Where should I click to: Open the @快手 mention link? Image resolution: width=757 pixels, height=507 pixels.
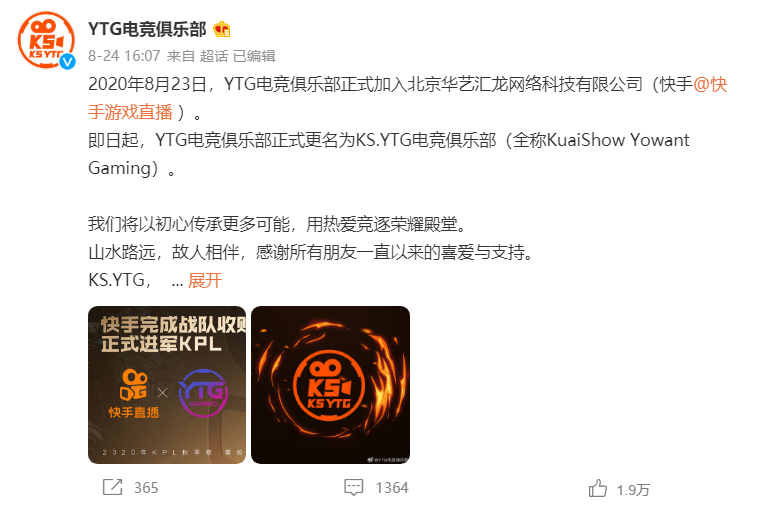tap(710, 84)
